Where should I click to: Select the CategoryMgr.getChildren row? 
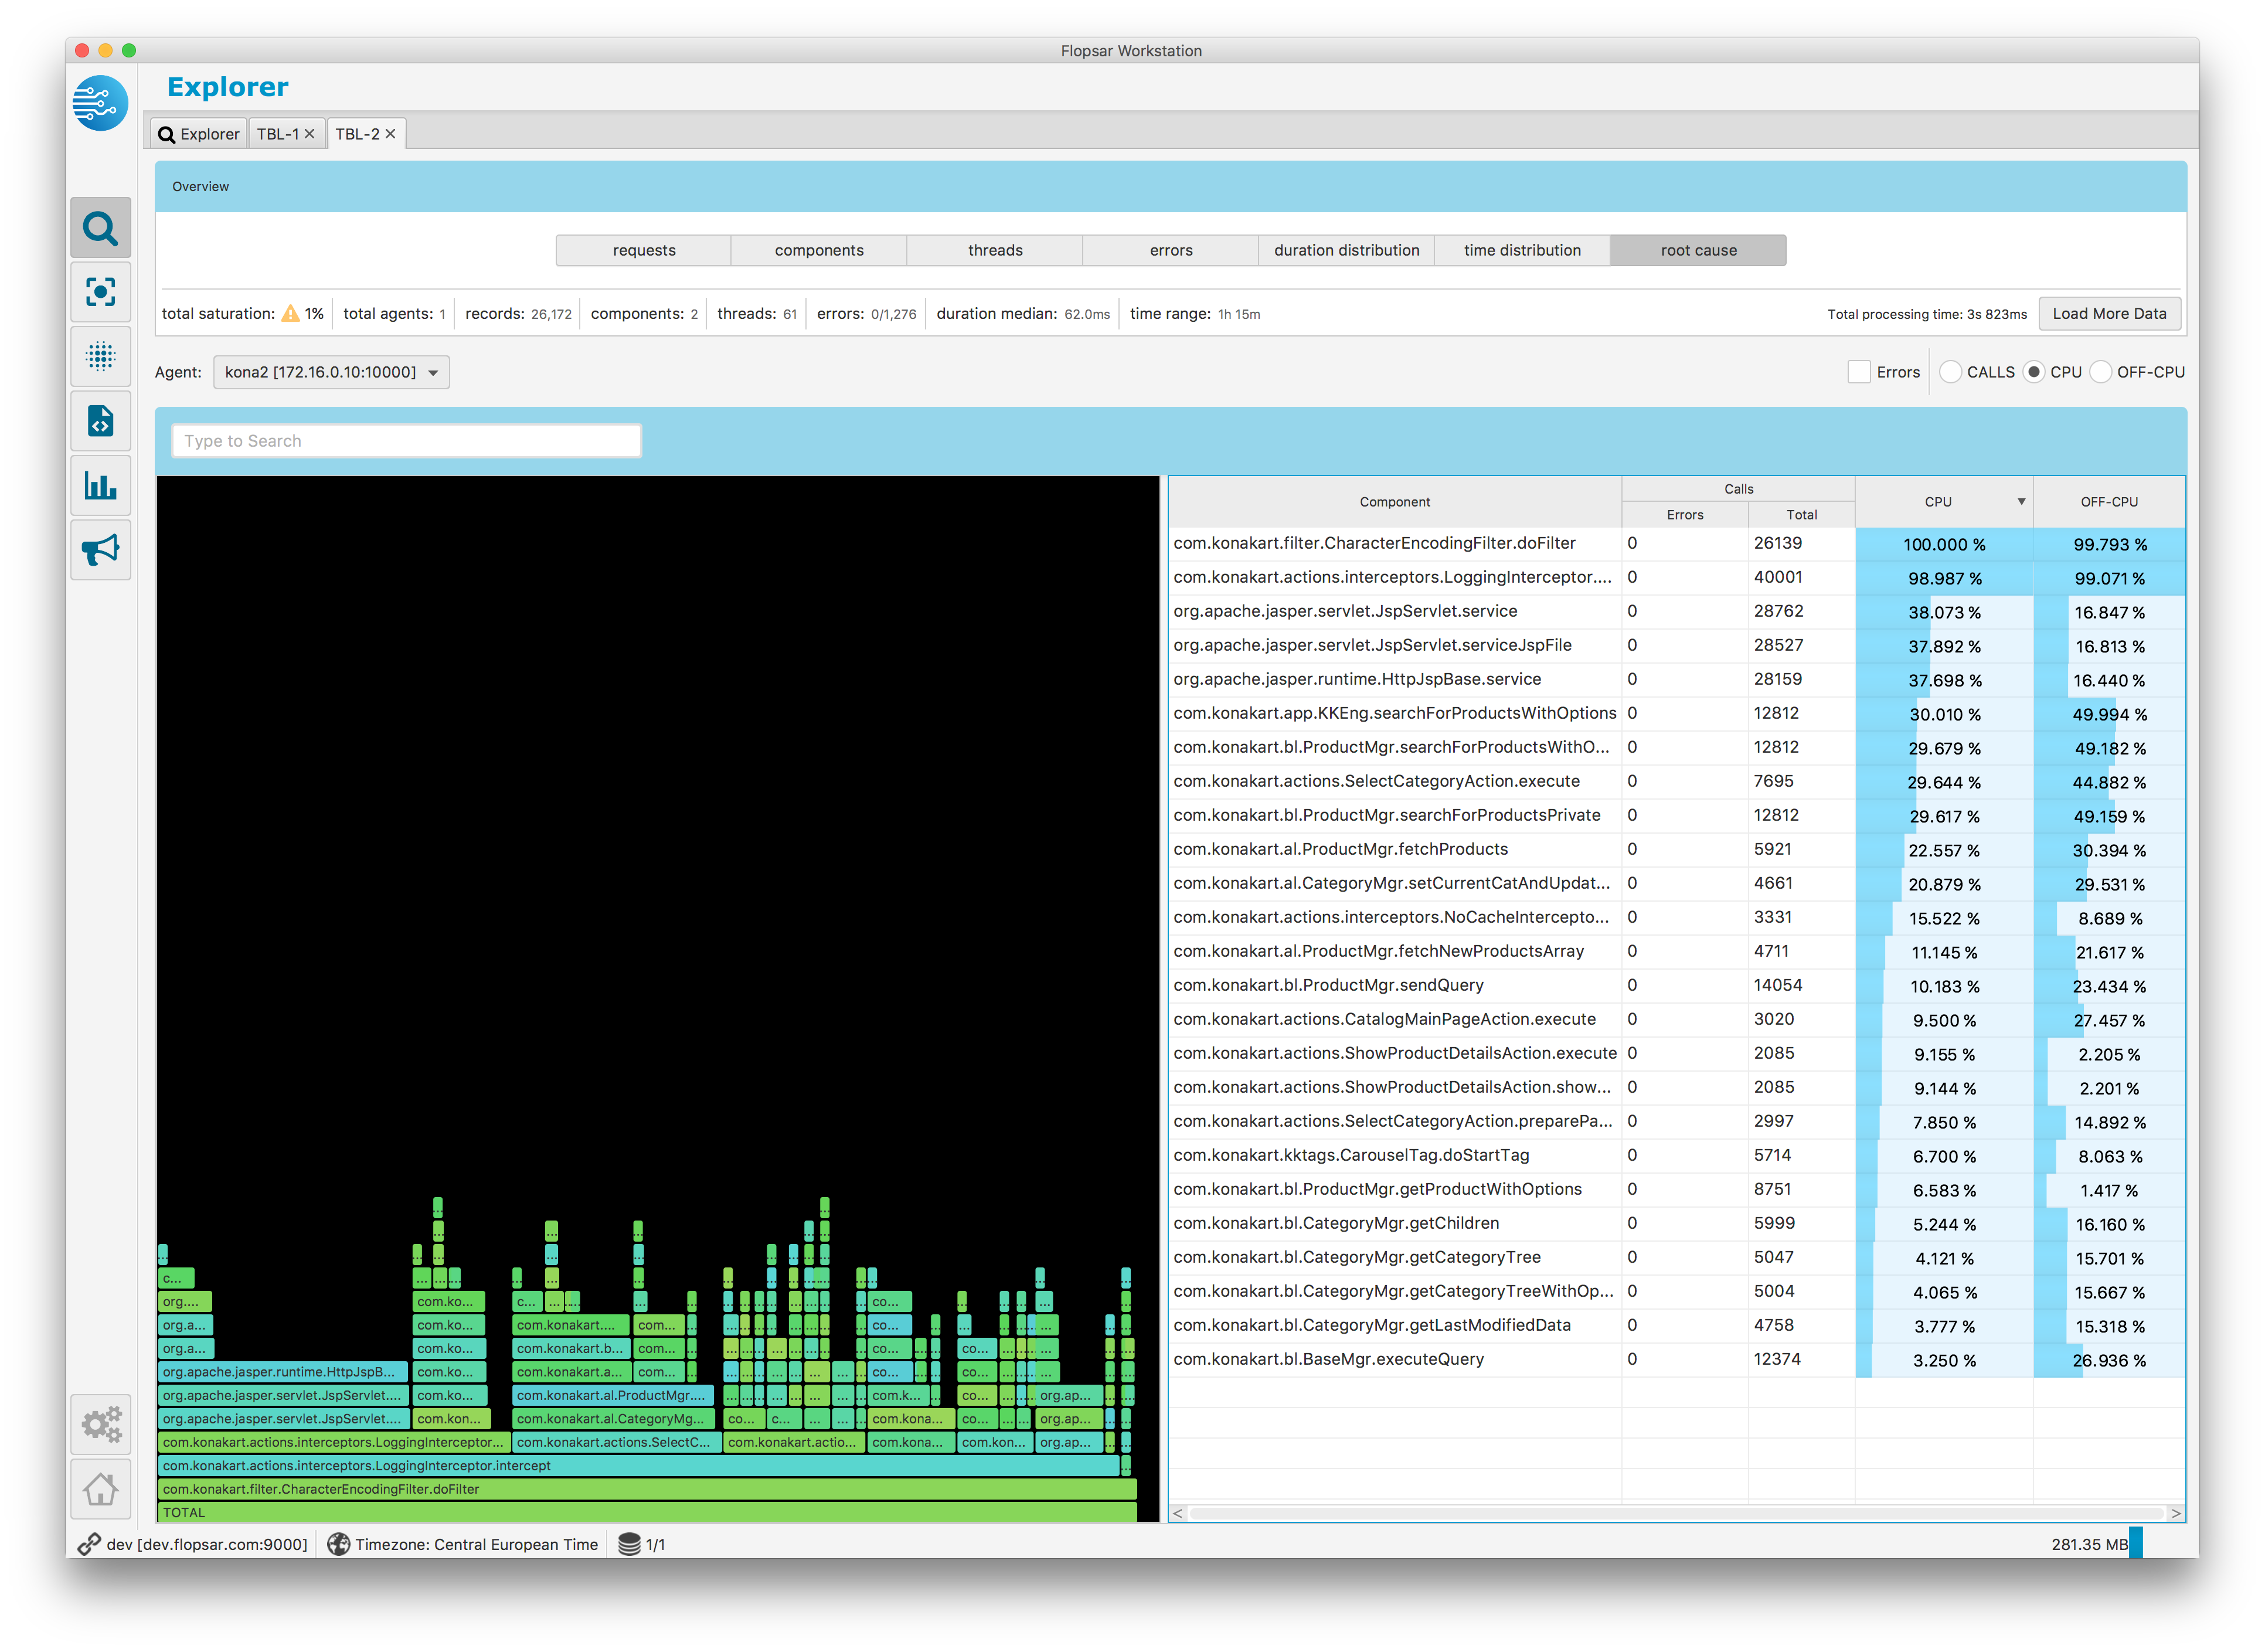pos(1677,1223)
